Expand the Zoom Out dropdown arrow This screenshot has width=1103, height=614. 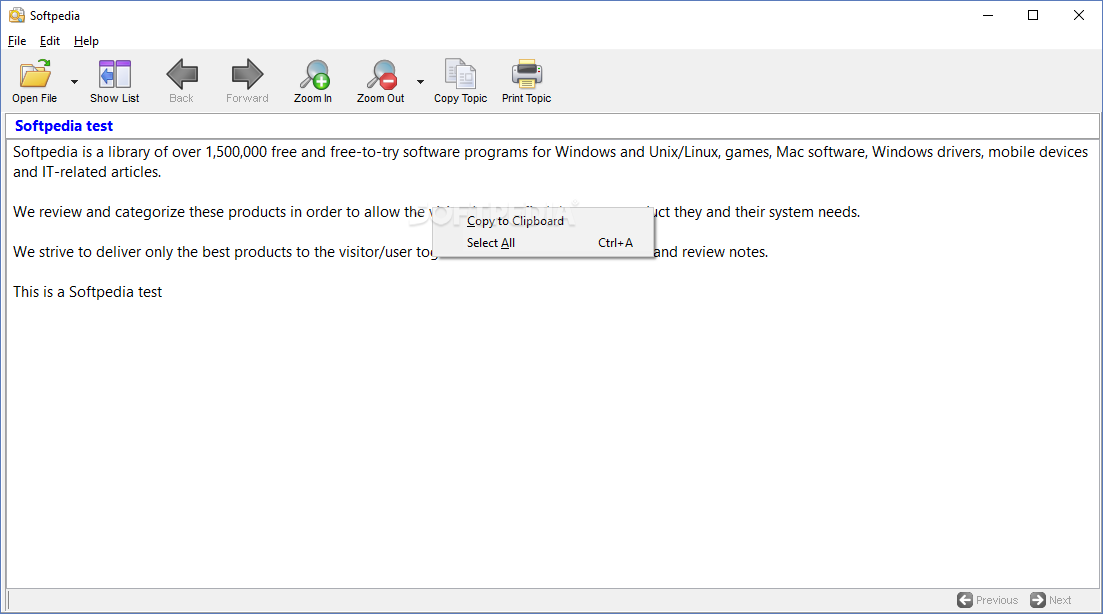420,82
